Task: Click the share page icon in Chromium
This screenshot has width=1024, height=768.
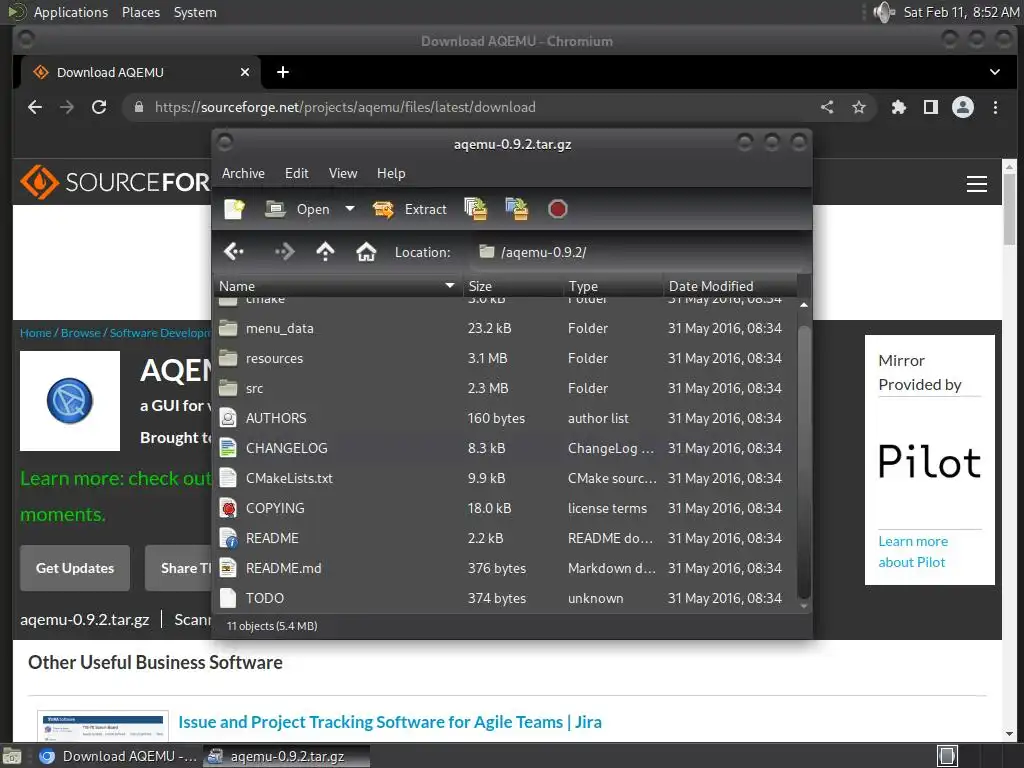Action: click(827, 107)
